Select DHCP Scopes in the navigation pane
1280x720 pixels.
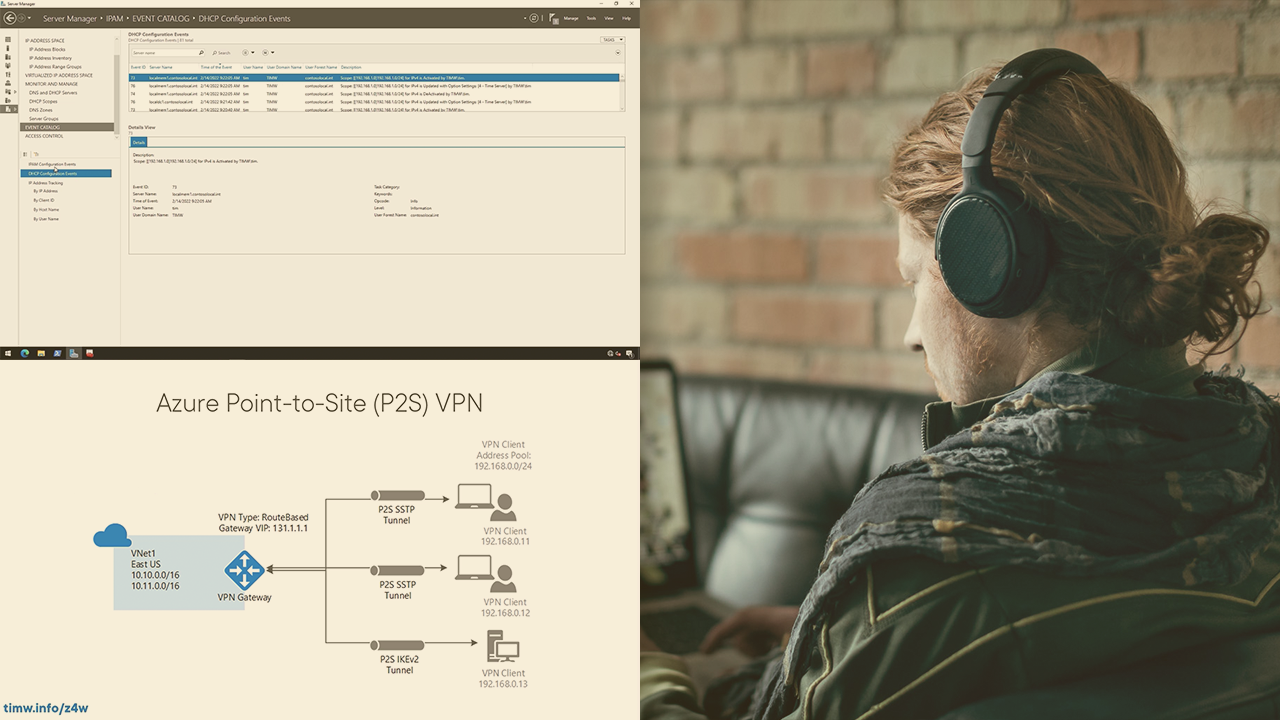tap(43, 101)
